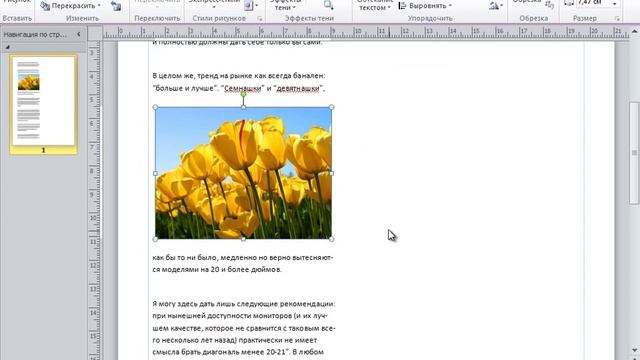Click the green rotation handle above the picture
Screen dimensions: 640x360
243,94
